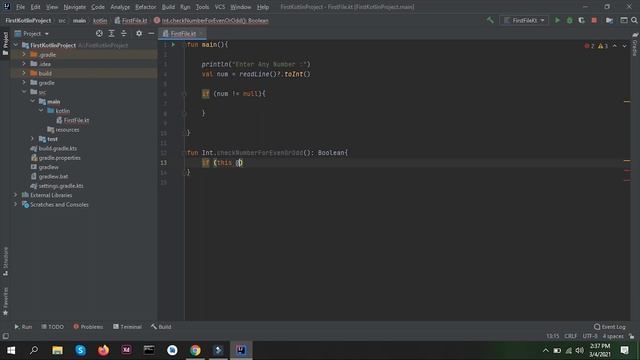The width and height of the screenshot is (640, 360).
Task: Open the Run tool window
Action: tap(23, 327)
